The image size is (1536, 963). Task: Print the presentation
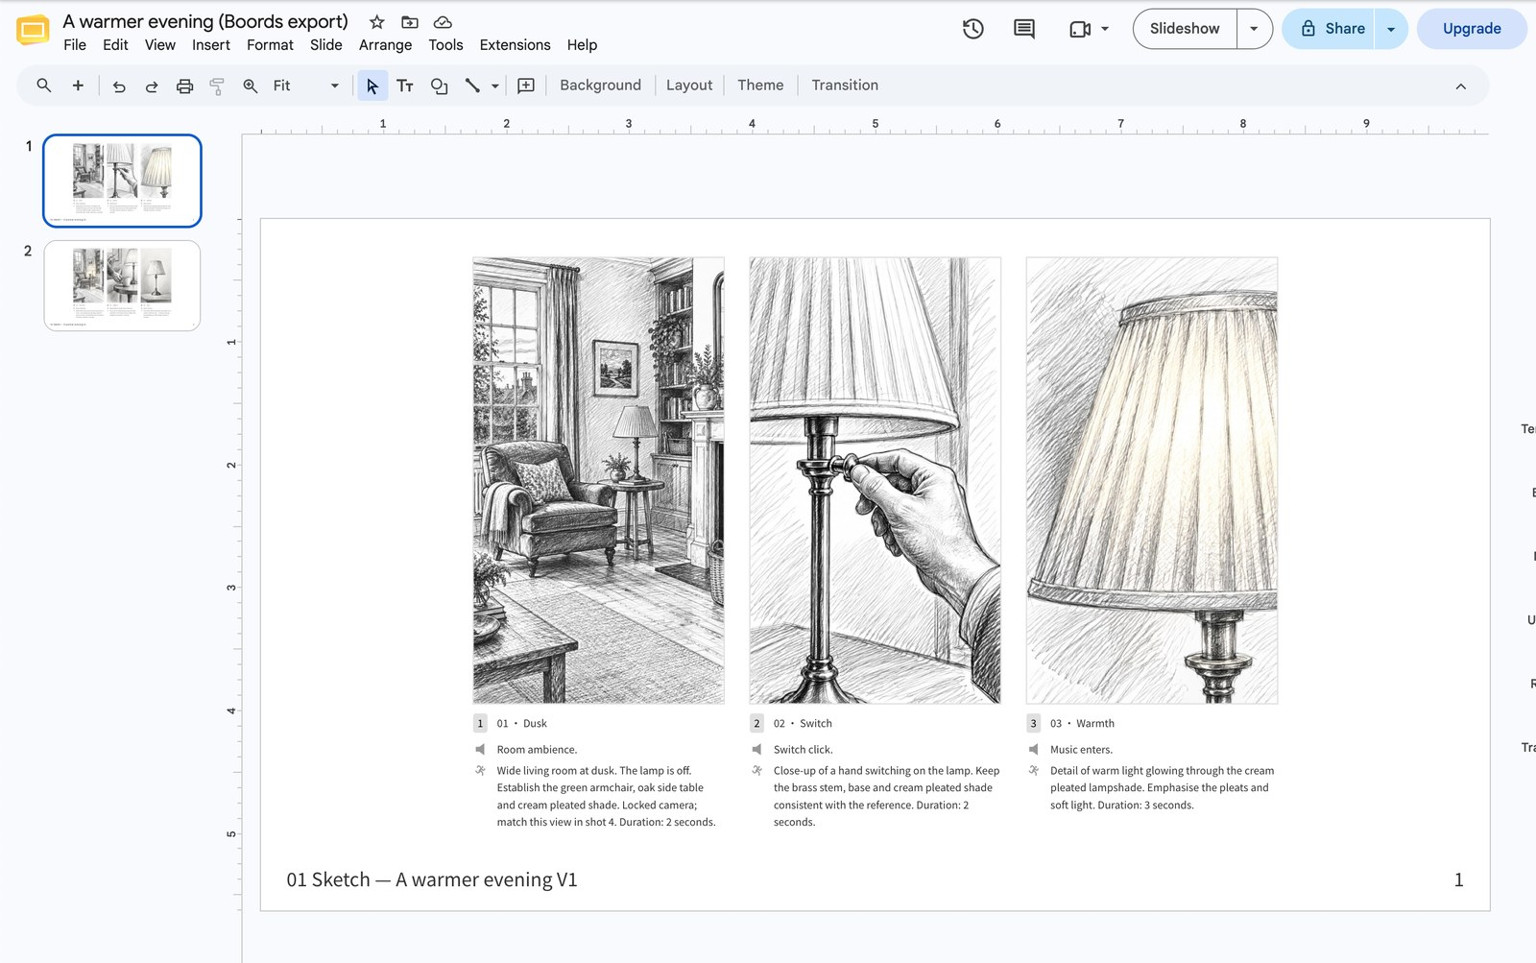(x=185, y=86)
